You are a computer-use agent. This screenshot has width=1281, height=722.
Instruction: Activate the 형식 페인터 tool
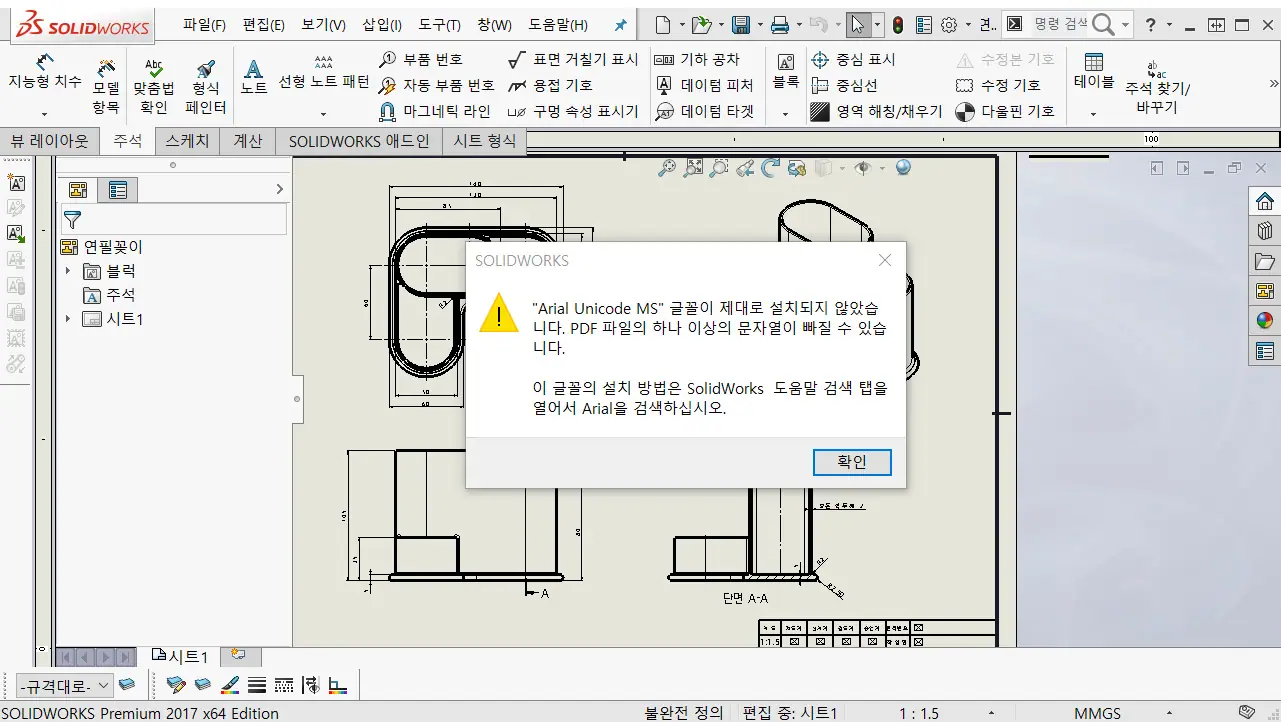pos(206,85)
